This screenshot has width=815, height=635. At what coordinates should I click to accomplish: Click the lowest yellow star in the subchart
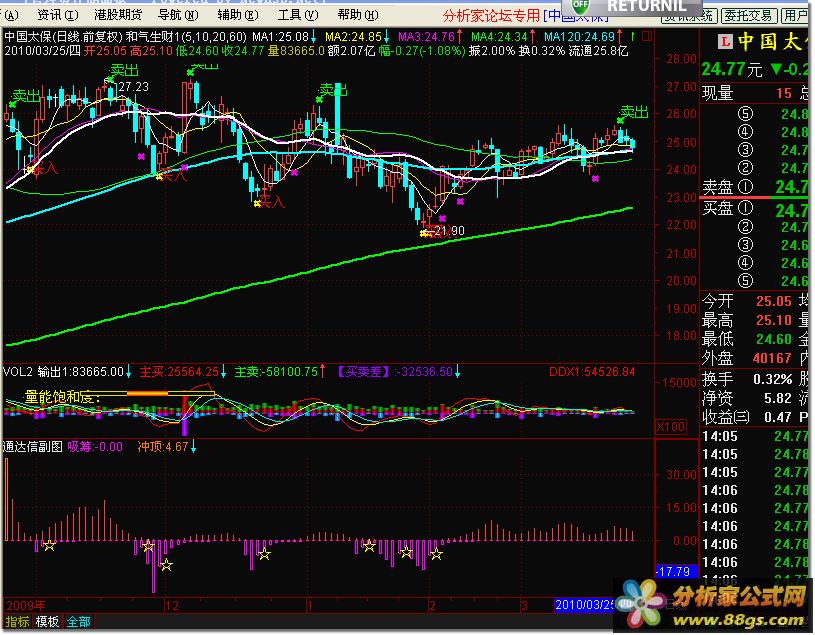tap(166, 565)
